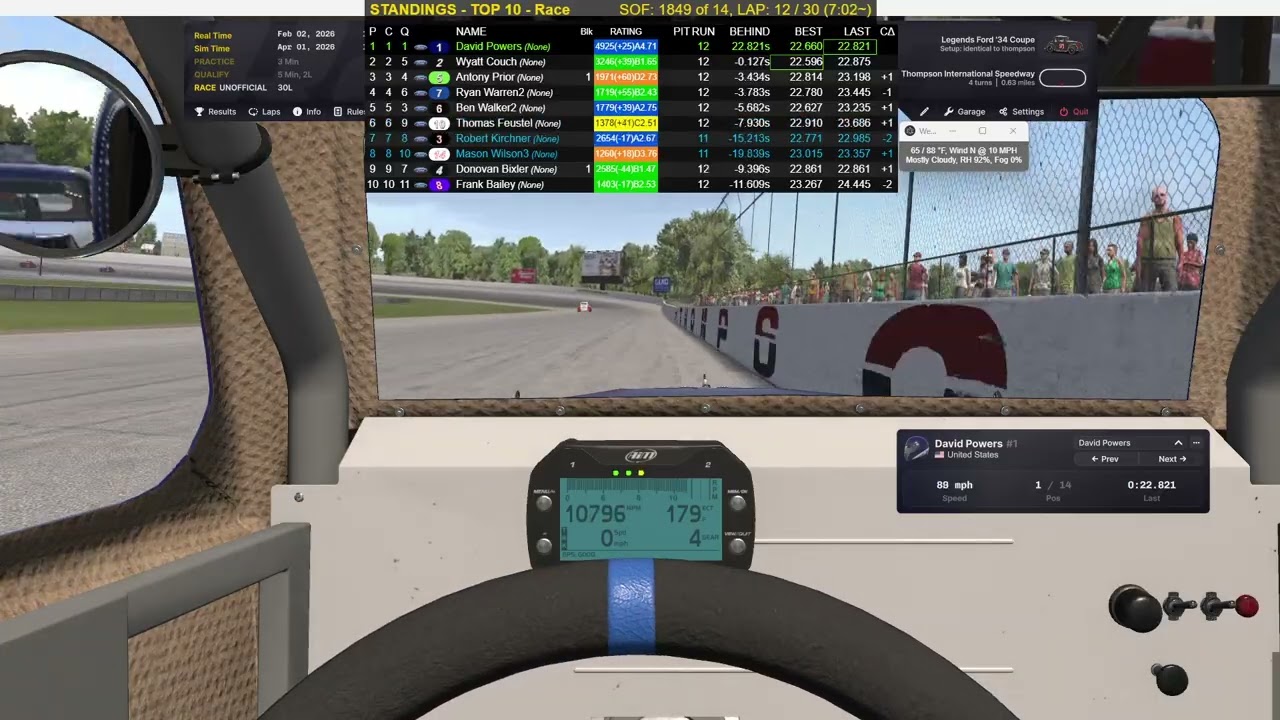The image size is (1280, 720).
Task: Close the weather widget window
Action: tap(1012, 131)
